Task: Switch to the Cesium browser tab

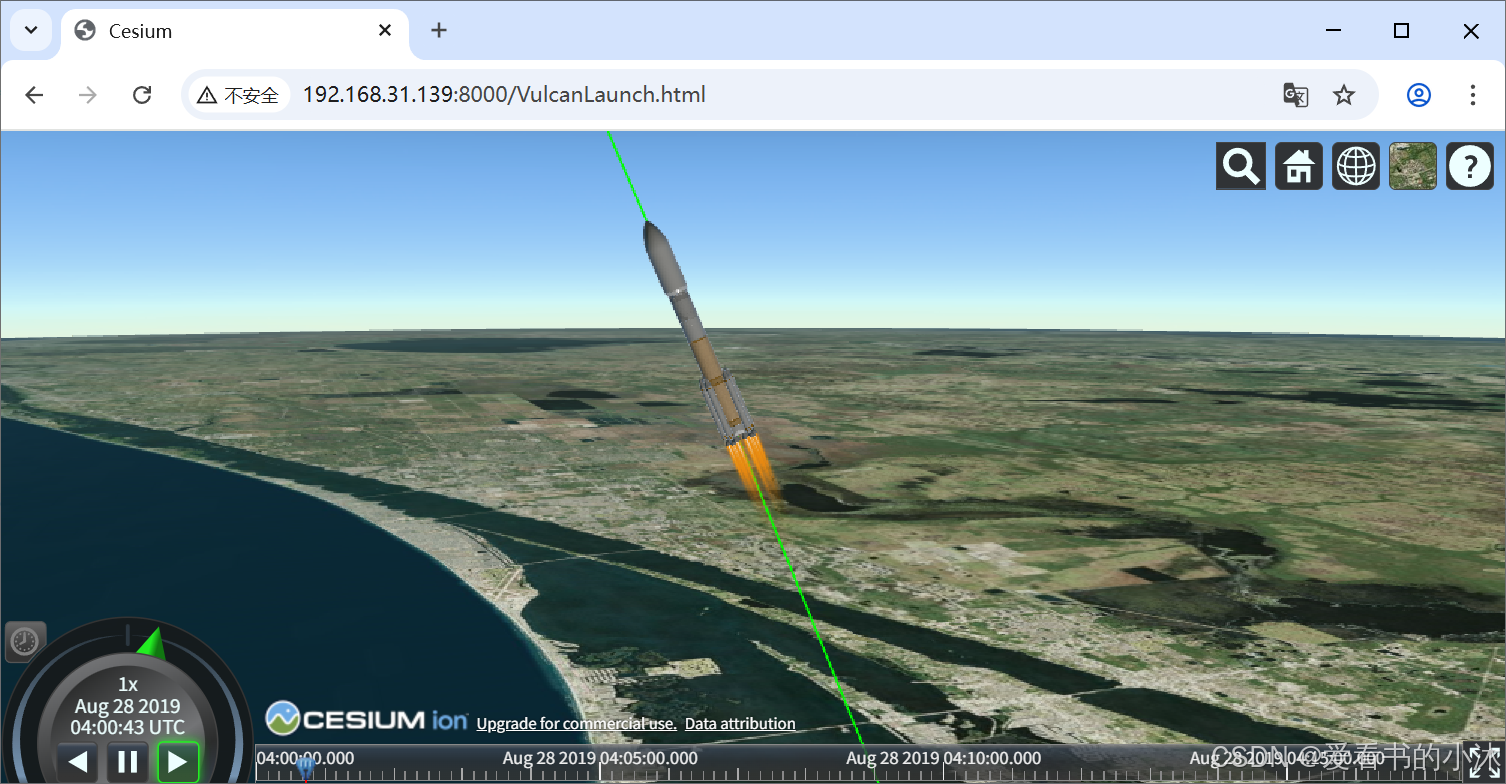Action: [235, 31]
